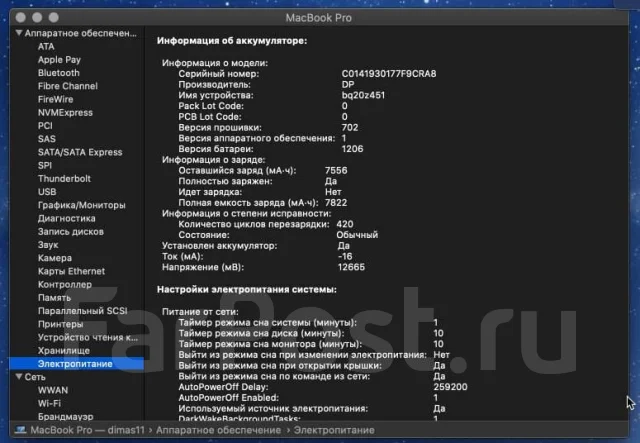The image size is (640, 443).
Task: Click full charge capacity value 7822
Action: 336,203
